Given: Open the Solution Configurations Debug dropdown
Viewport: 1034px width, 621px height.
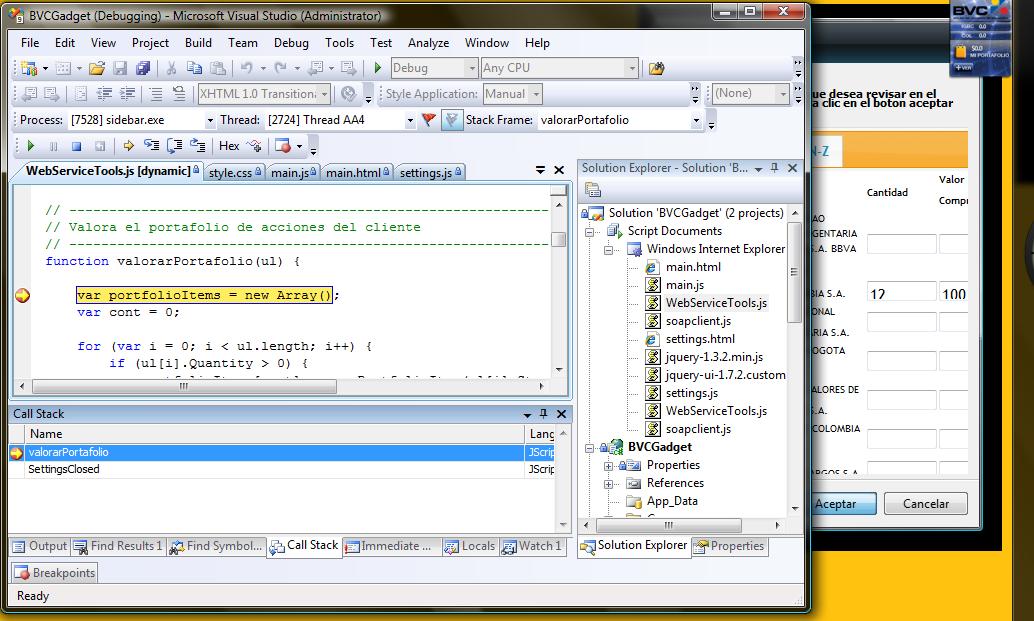Looking at the screenshot, I should [x=471, y=68].
